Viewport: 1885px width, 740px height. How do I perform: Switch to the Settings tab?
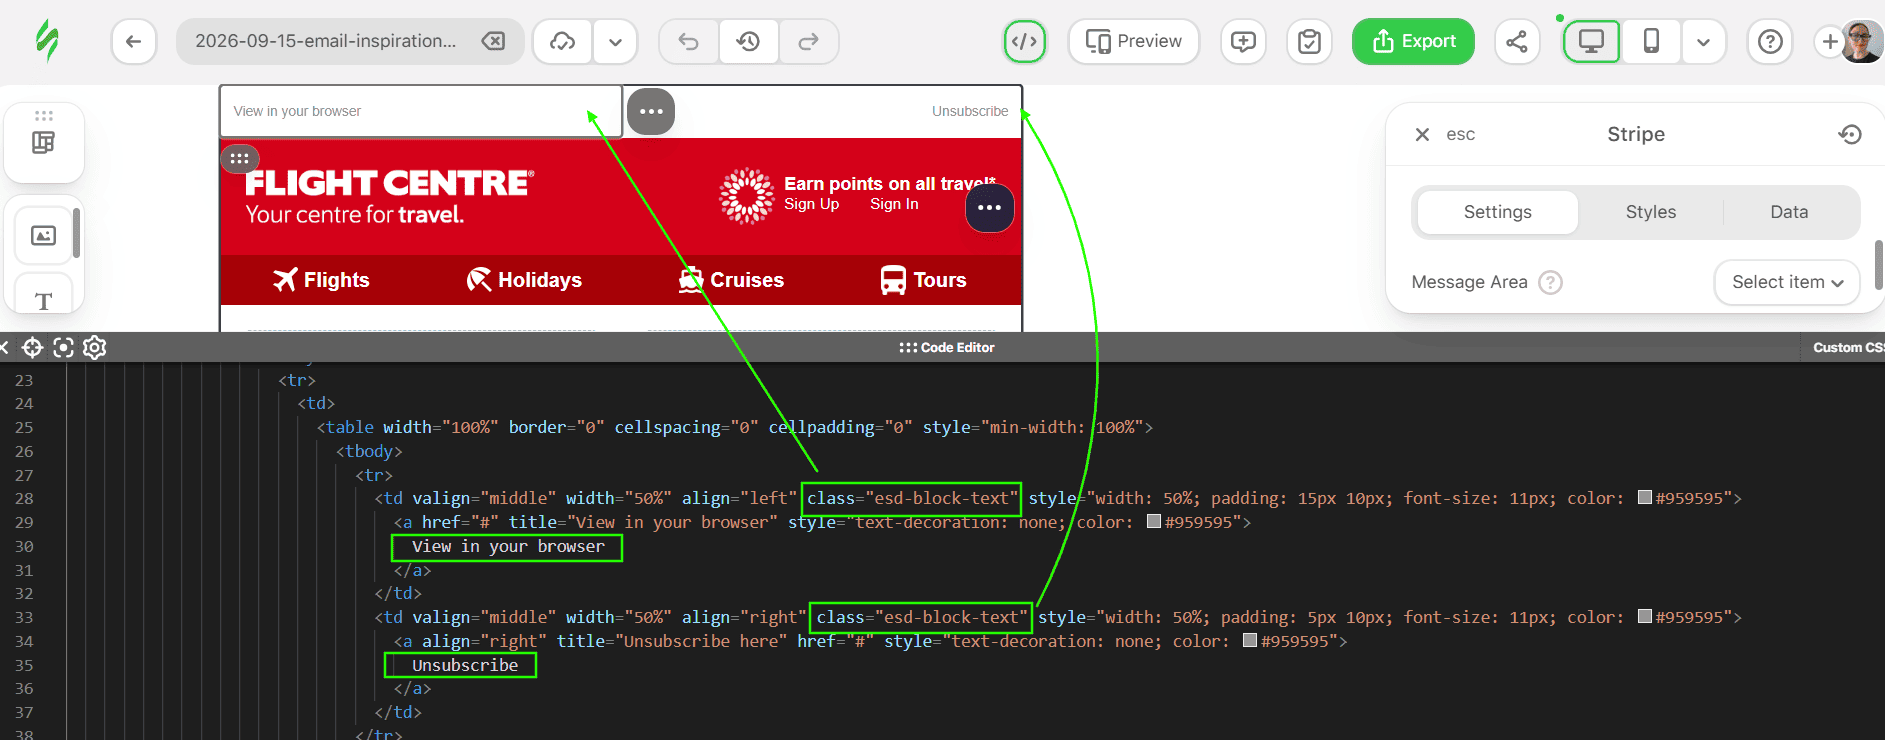(1498, 212)
